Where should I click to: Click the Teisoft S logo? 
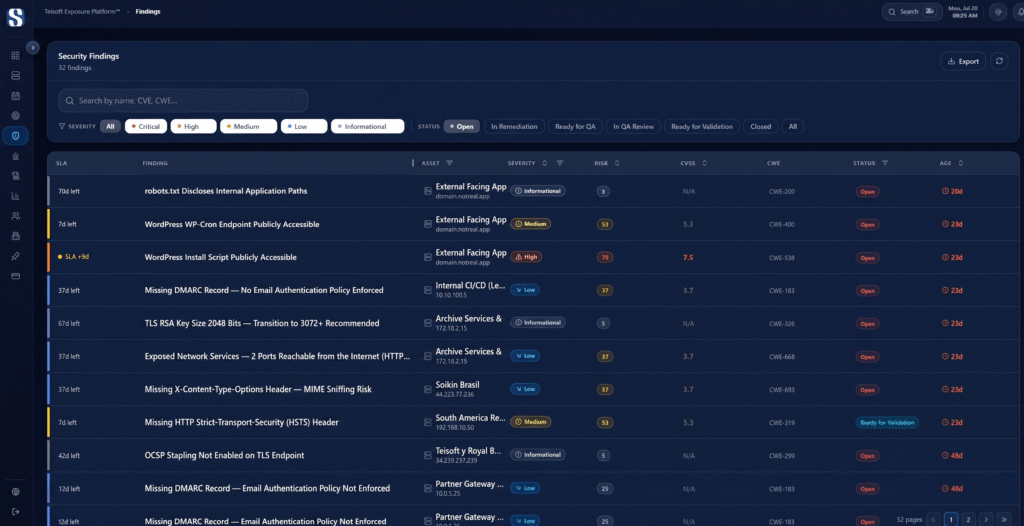[15, 16]
